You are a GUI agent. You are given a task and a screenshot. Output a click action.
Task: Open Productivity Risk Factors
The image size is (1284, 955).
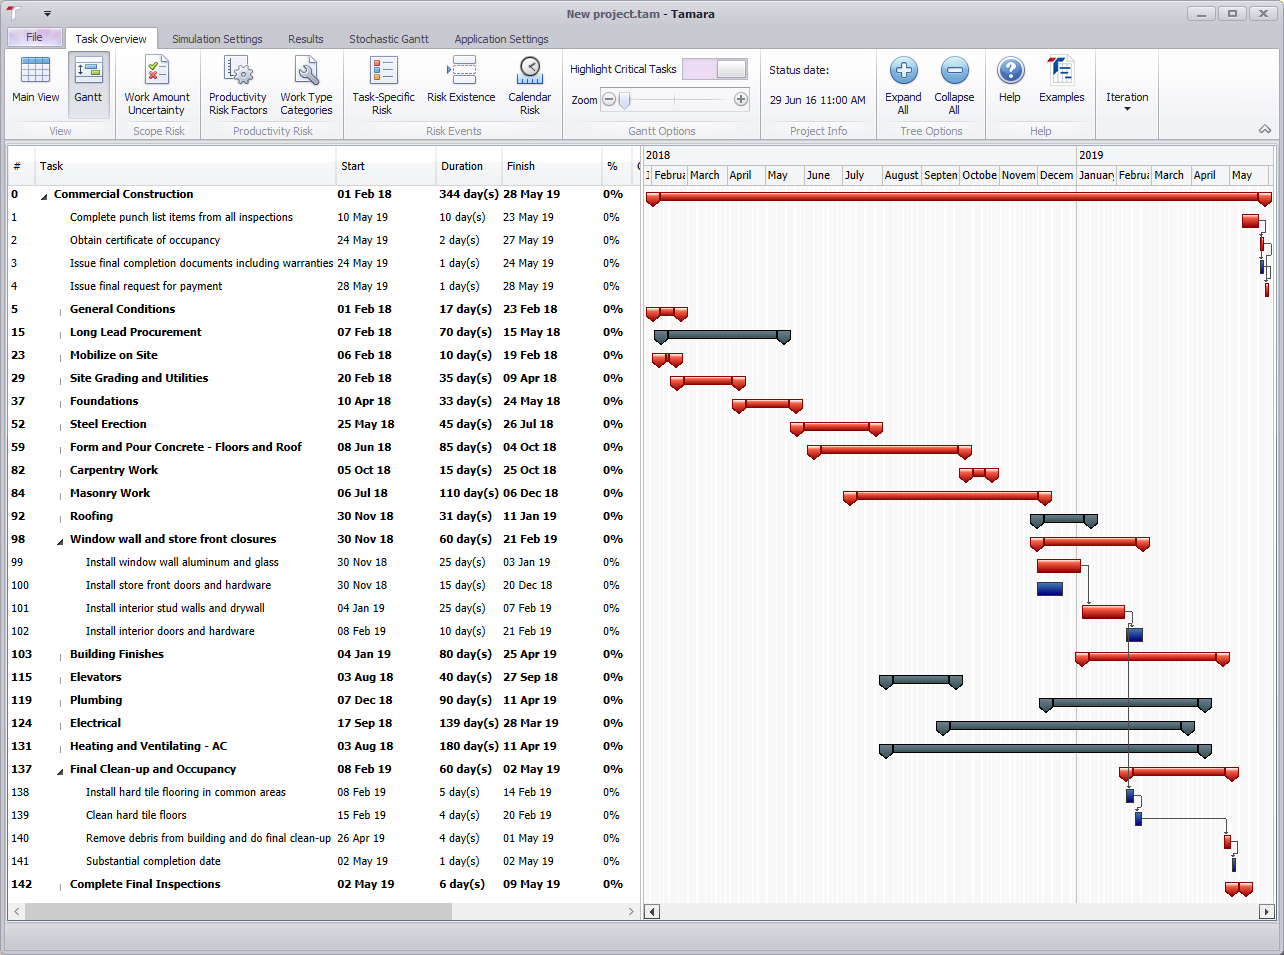pos(237,80)
